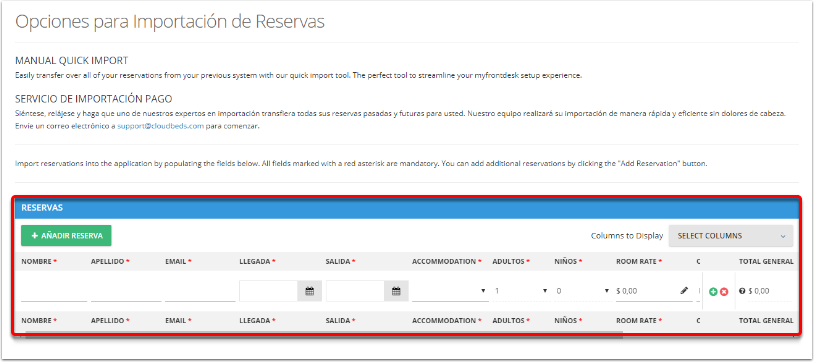Click the top TOTAL GENERAL column header
The image size is (814, 362).
coord(766,261)
